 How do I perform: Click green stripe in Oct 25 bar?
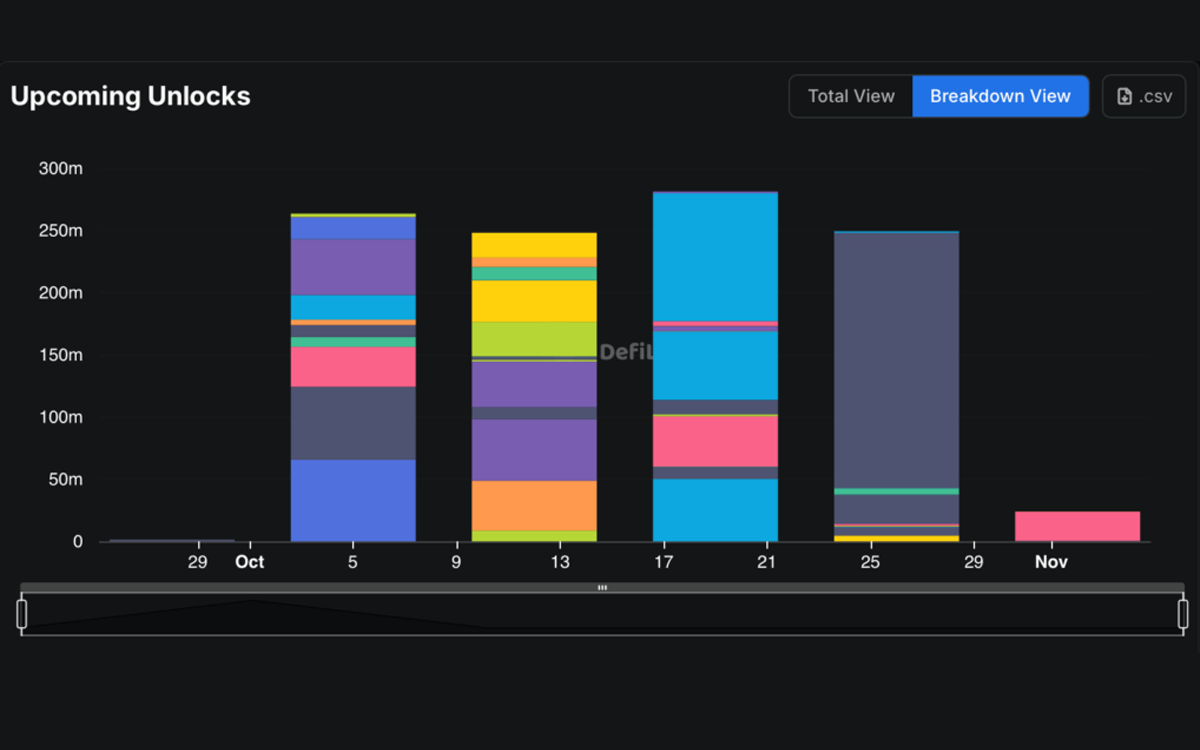coord(896,491)
